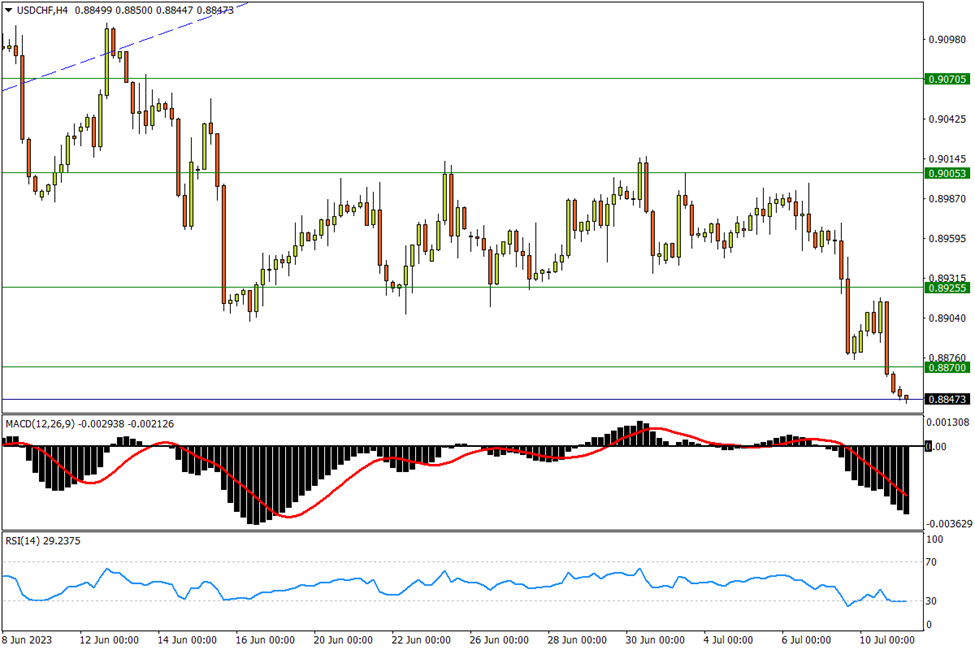Screen dimensions: 975x650
Task: Pick the 0.88700 green price level tag
Action: 946,368
